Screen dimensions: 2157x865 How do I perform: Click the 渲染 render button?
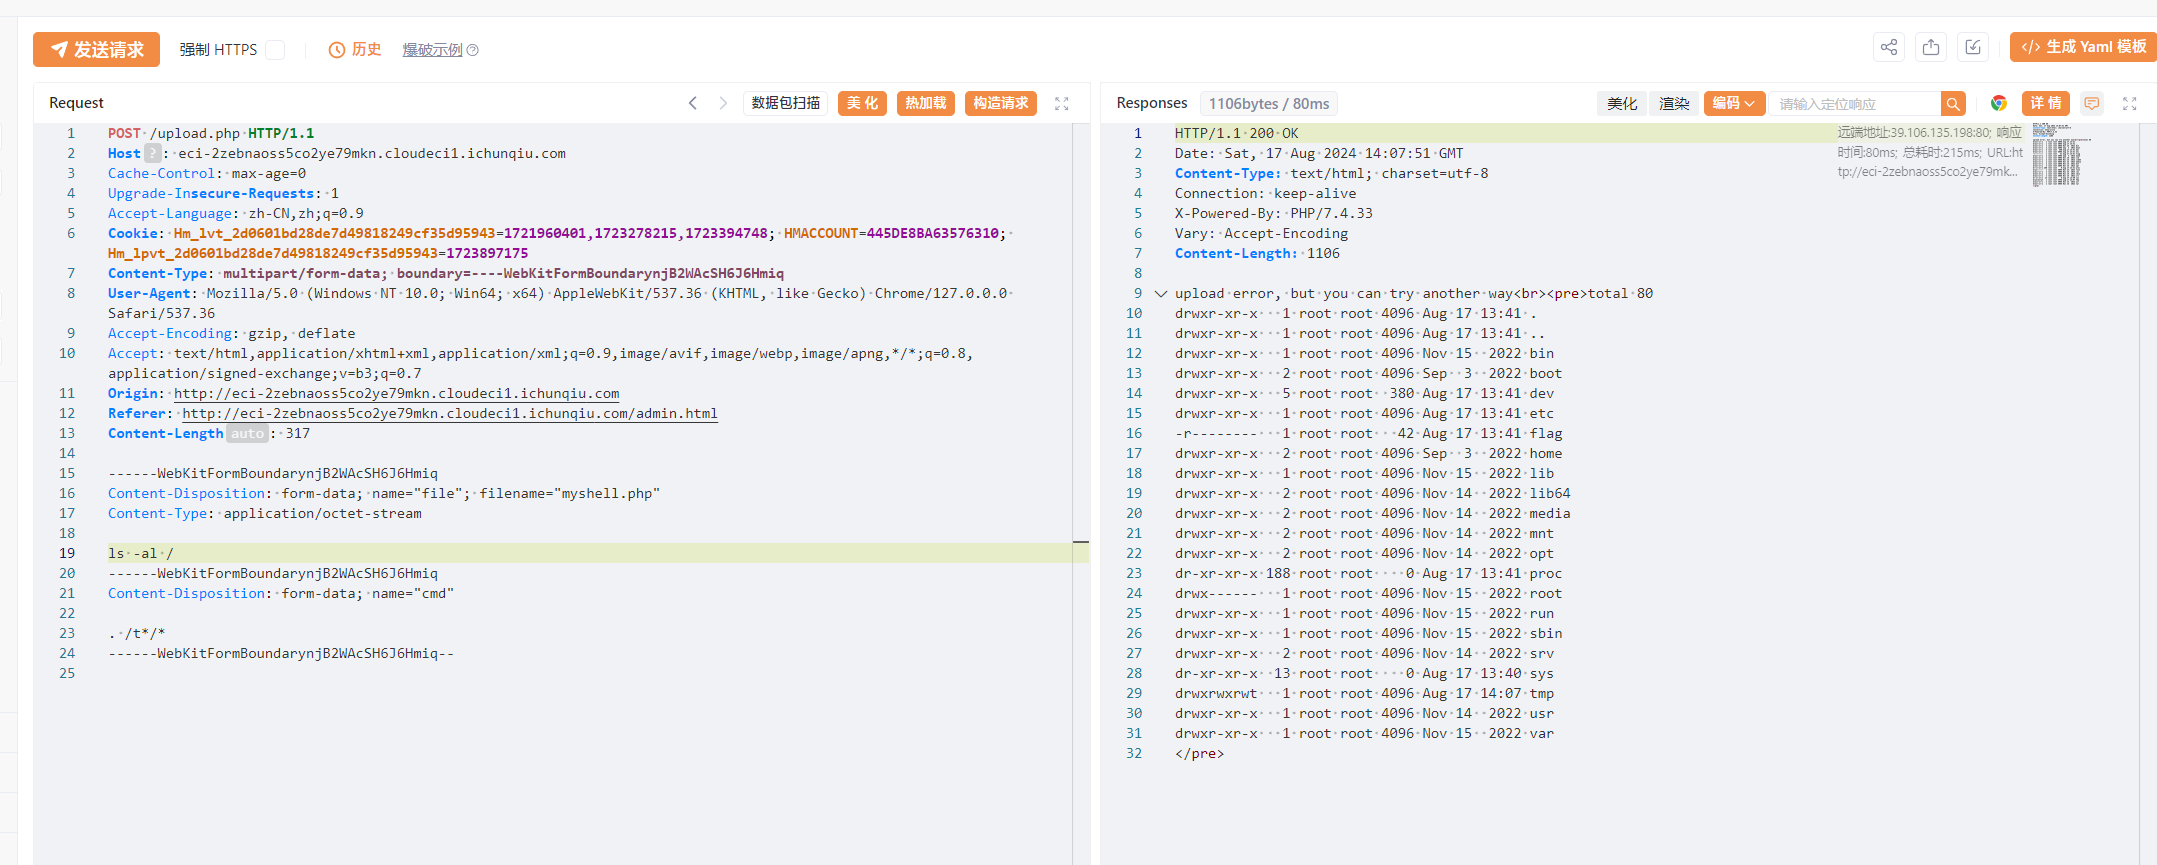1674,104
